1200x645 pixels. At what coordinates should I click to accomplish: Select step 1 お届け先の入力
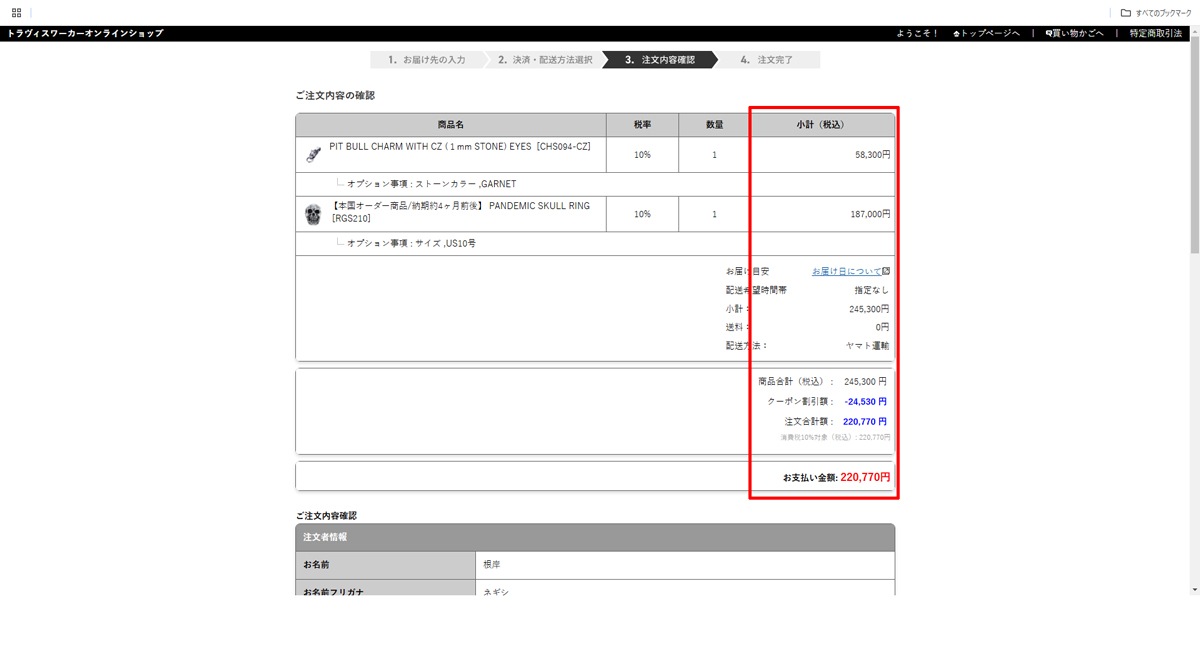427,60
